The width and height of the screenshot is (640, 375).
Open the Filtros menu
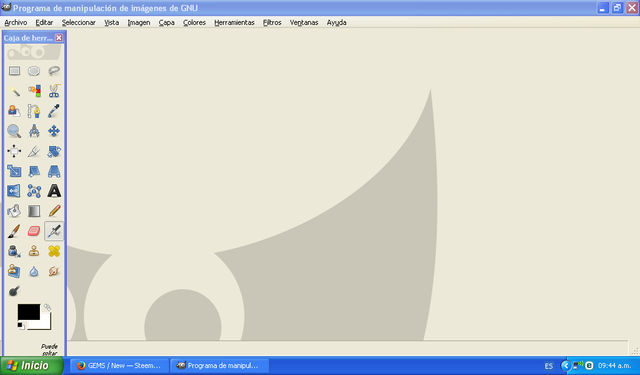tap(272, 22)
